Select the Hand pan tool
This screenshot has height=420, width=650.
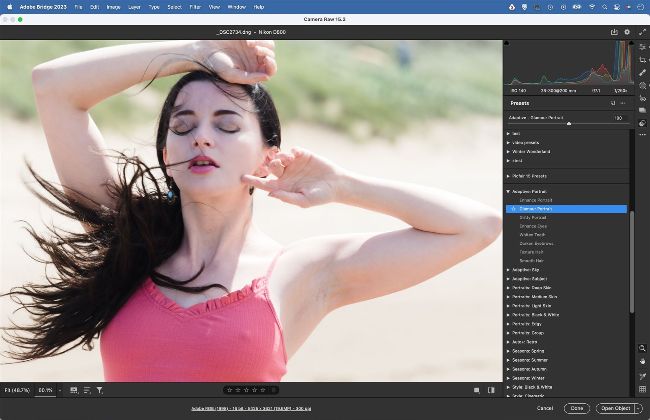click(x=642, y=361)
